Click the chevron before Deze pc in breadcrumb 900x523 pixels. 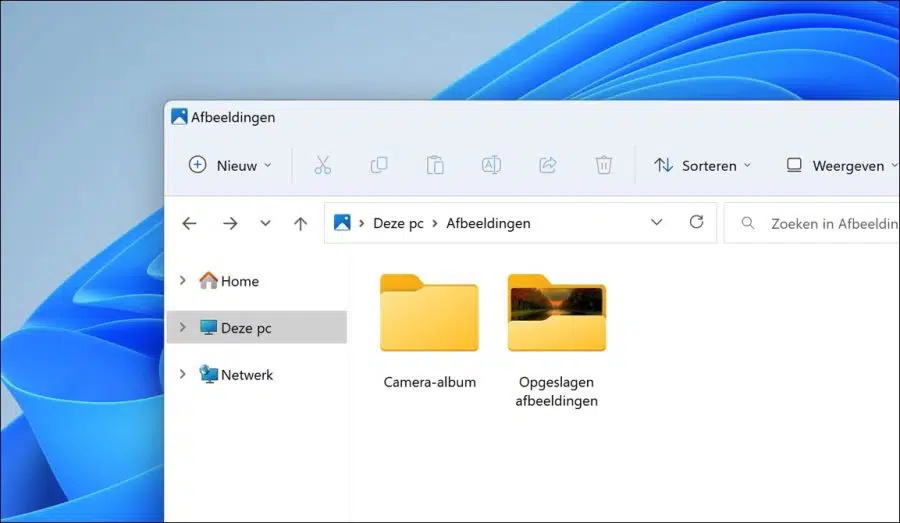362,223
